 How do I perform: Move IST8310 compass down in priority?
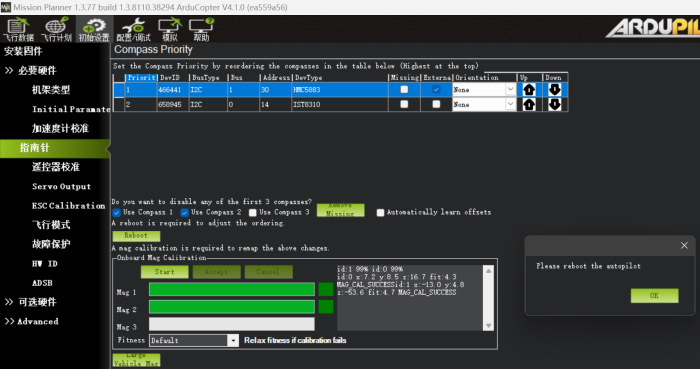pyautogui.click(x=554, y=104)
